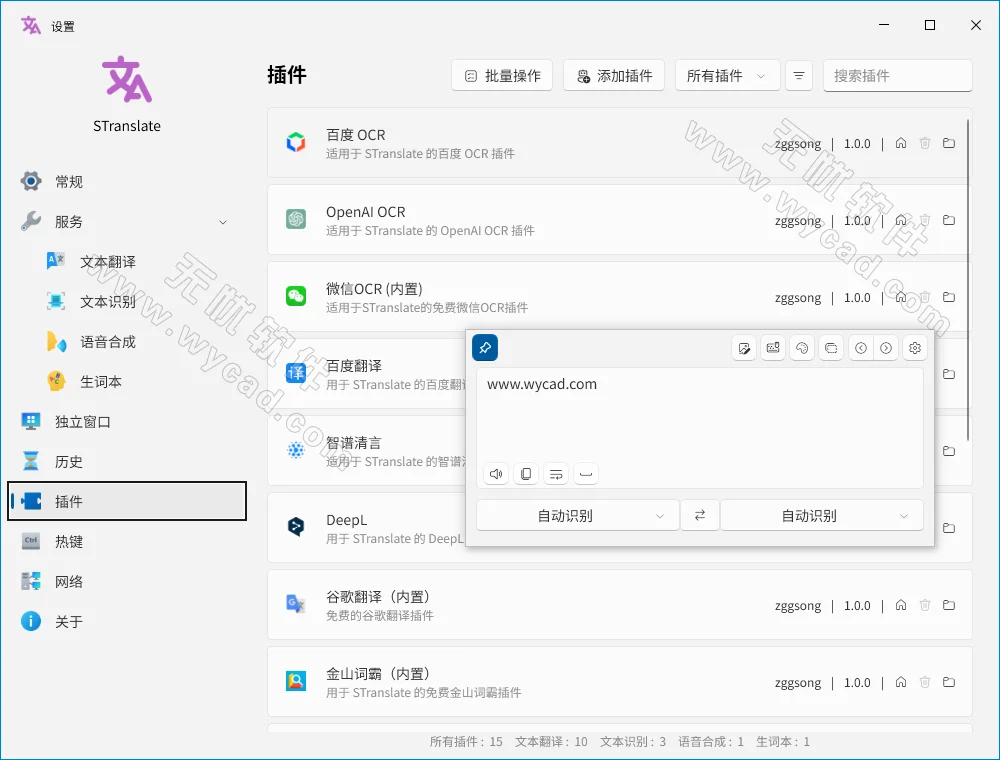
Task: Collapse the translation input panel
Action: click(x=586, y=473)
